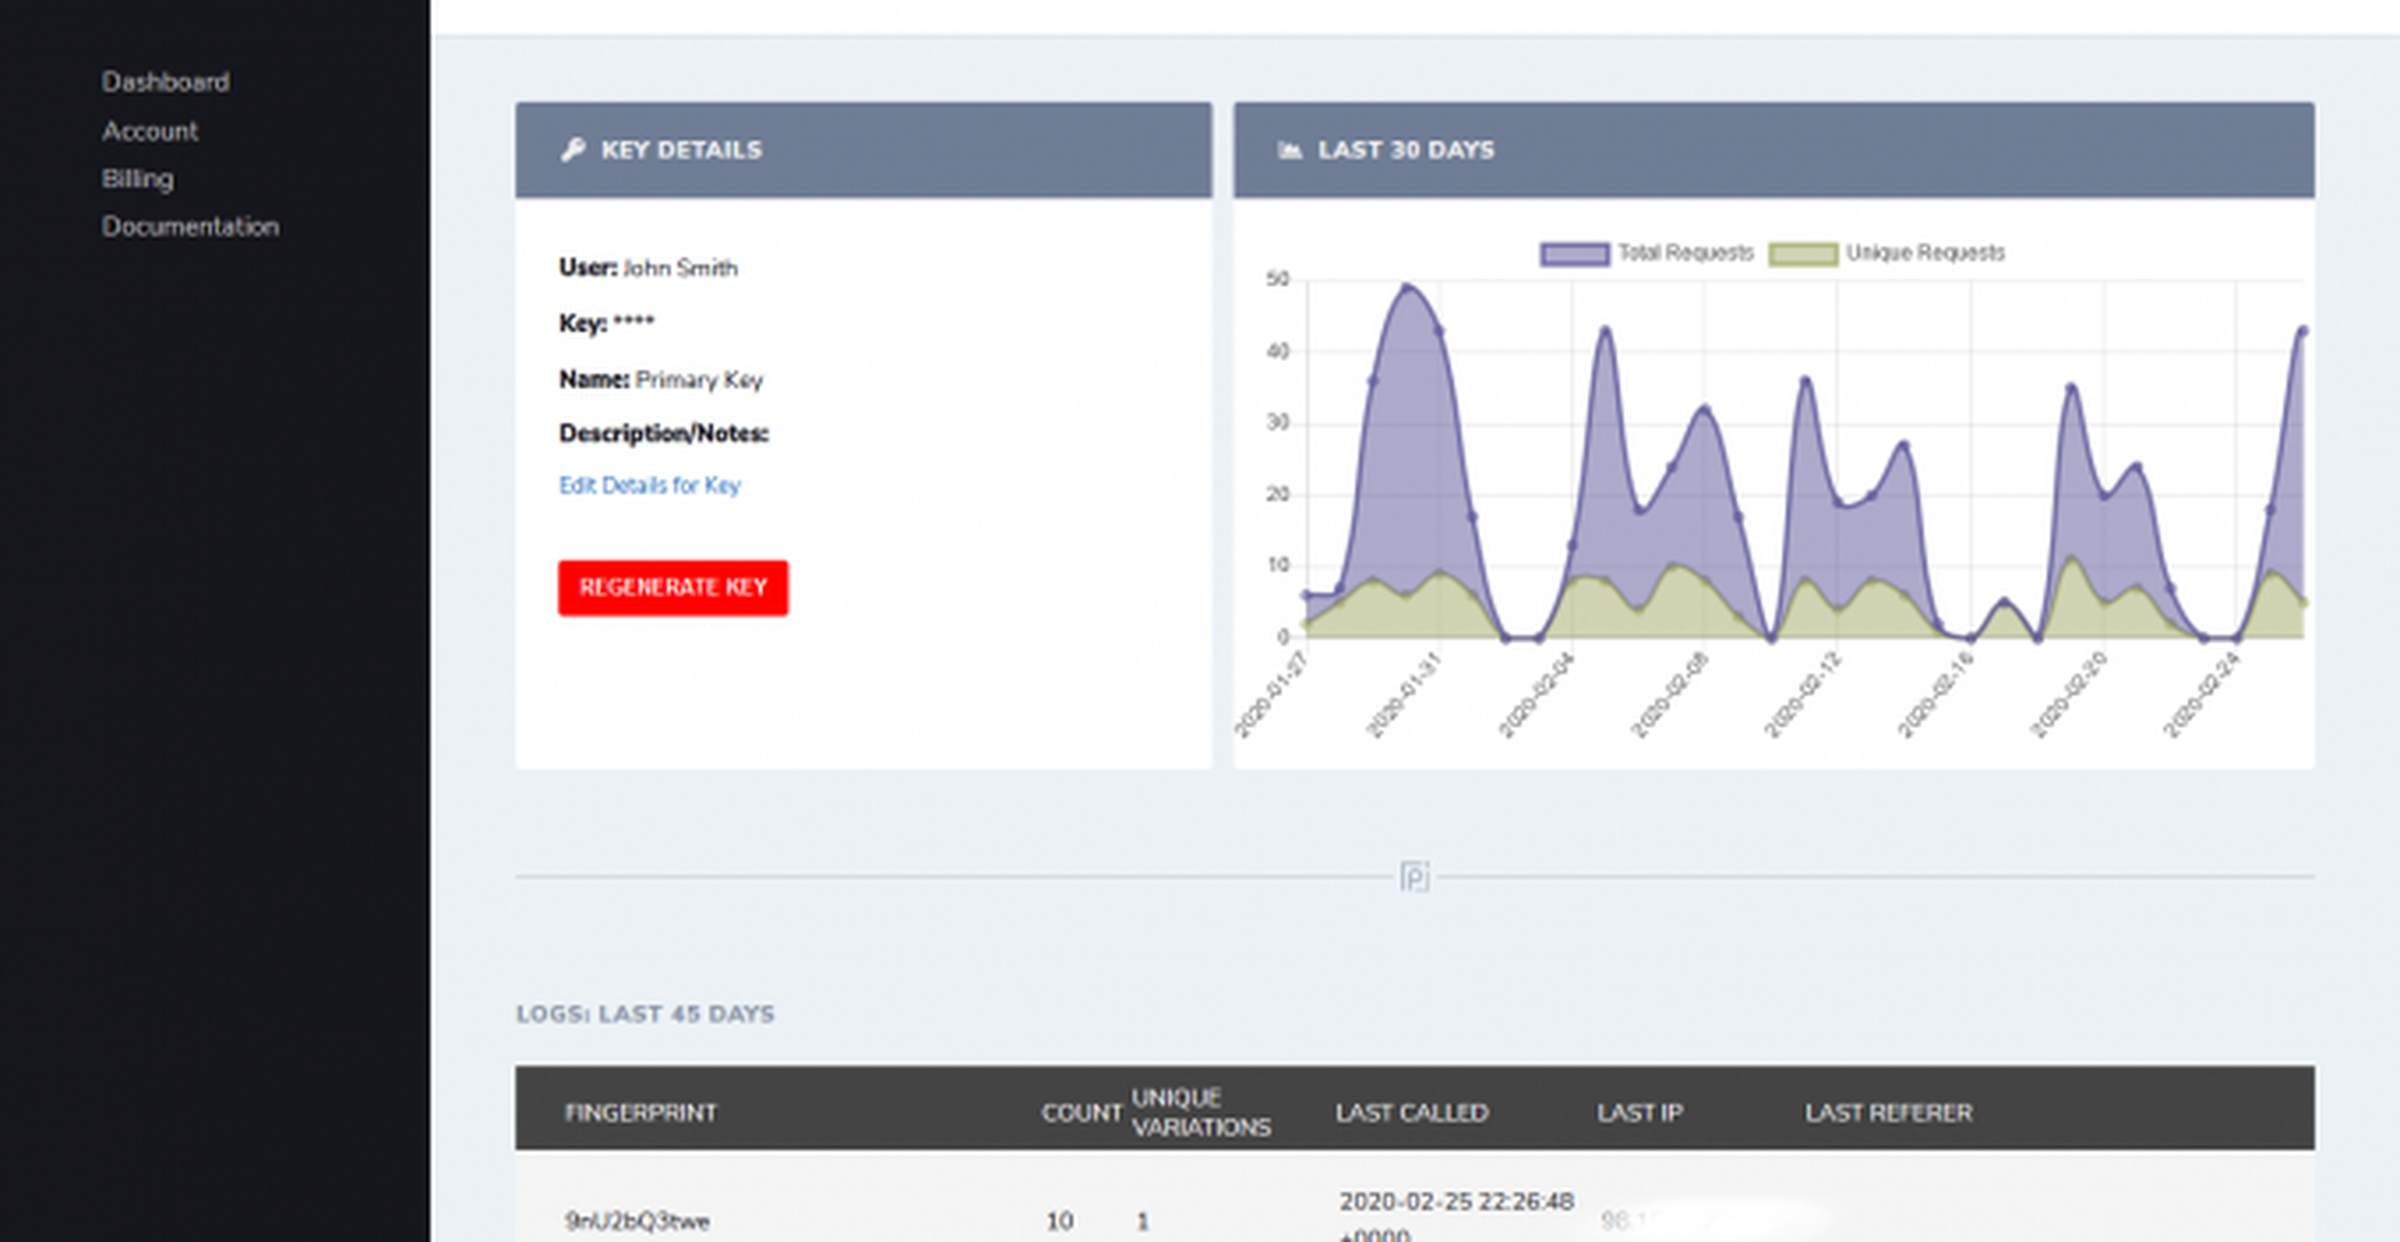Open Documentation from the sidebar
Viewport: 2400px width, 1242px height.
(x=191, y=227)
